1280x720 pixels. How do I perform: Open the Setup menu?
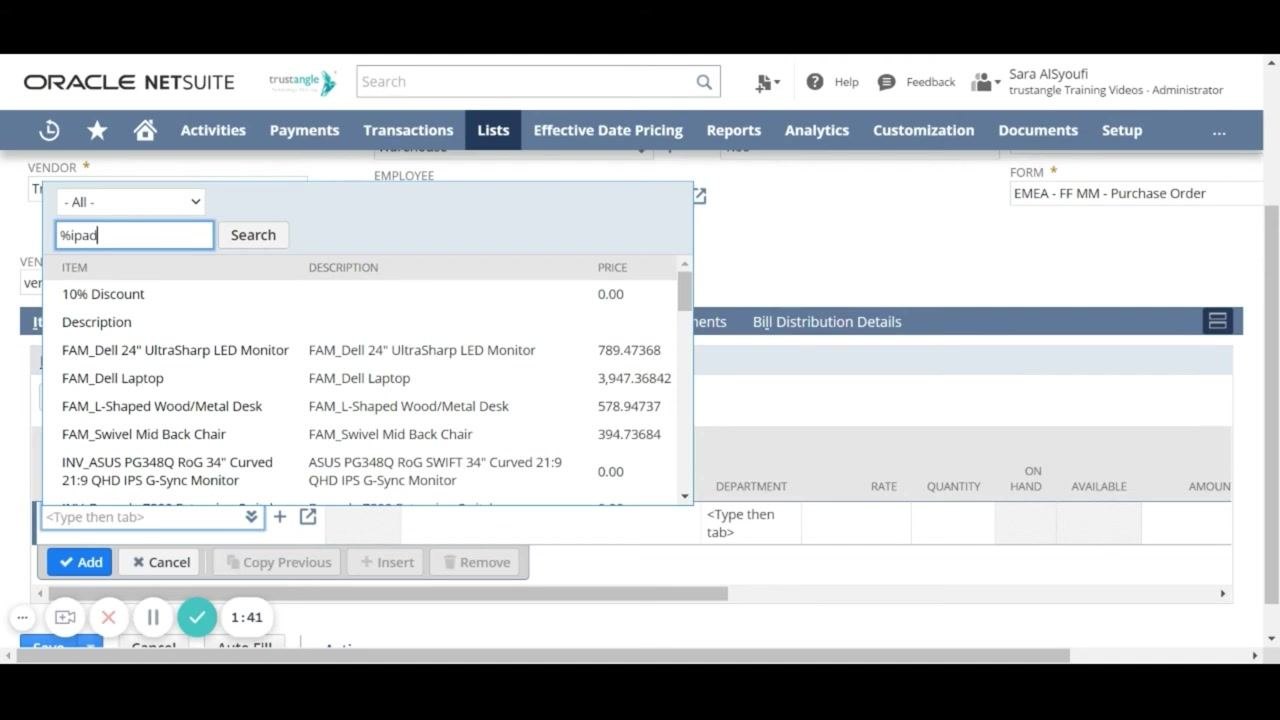(1122, 130)
